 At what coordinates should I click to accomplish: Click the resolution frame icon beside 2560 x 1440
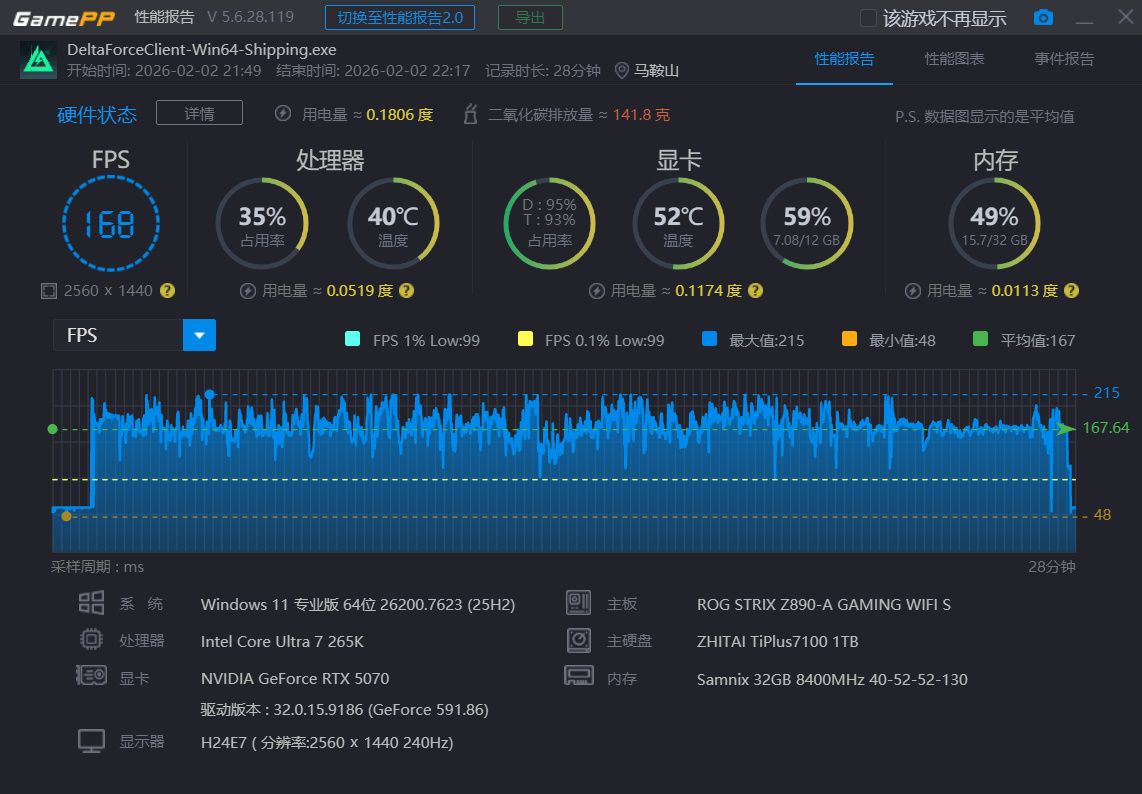coord(48,291)
